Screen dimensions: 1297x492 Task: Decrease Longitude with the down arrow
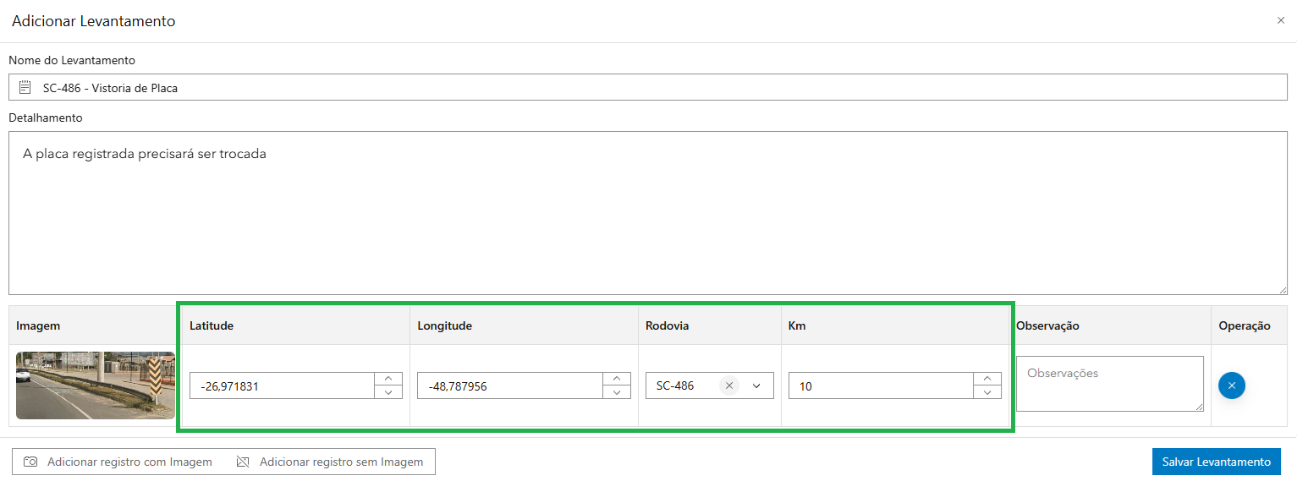click(616, 392)
